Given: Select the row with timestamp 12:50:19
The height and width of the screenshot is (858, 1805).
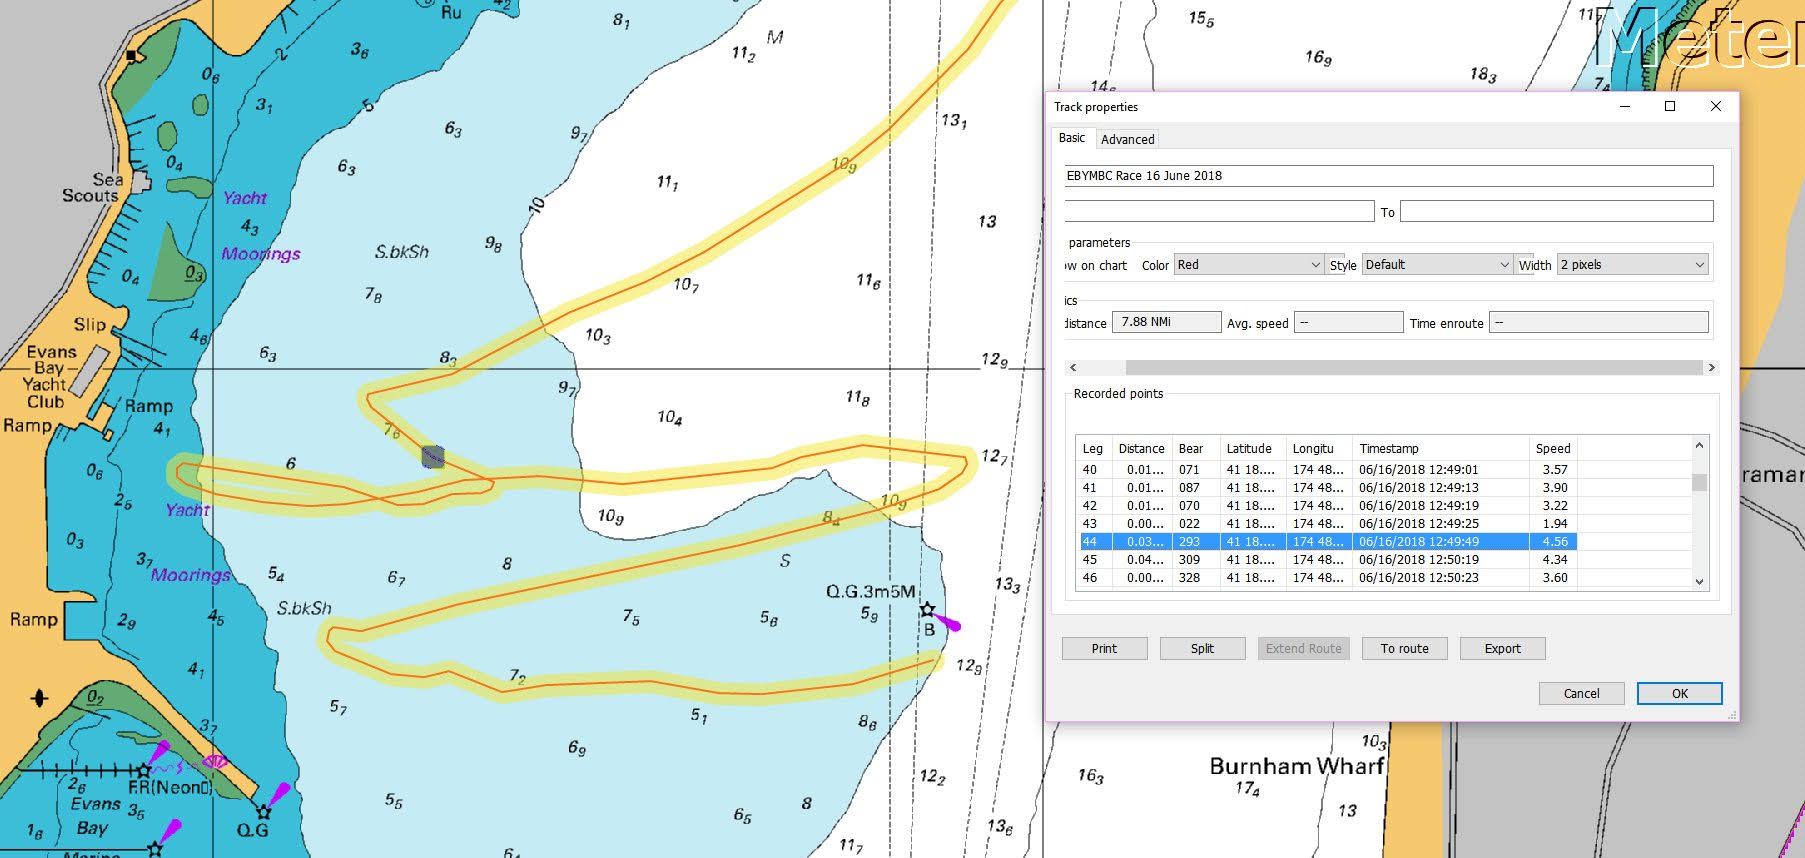Looking at the screenshot, I should click(x=1327, y=560).
